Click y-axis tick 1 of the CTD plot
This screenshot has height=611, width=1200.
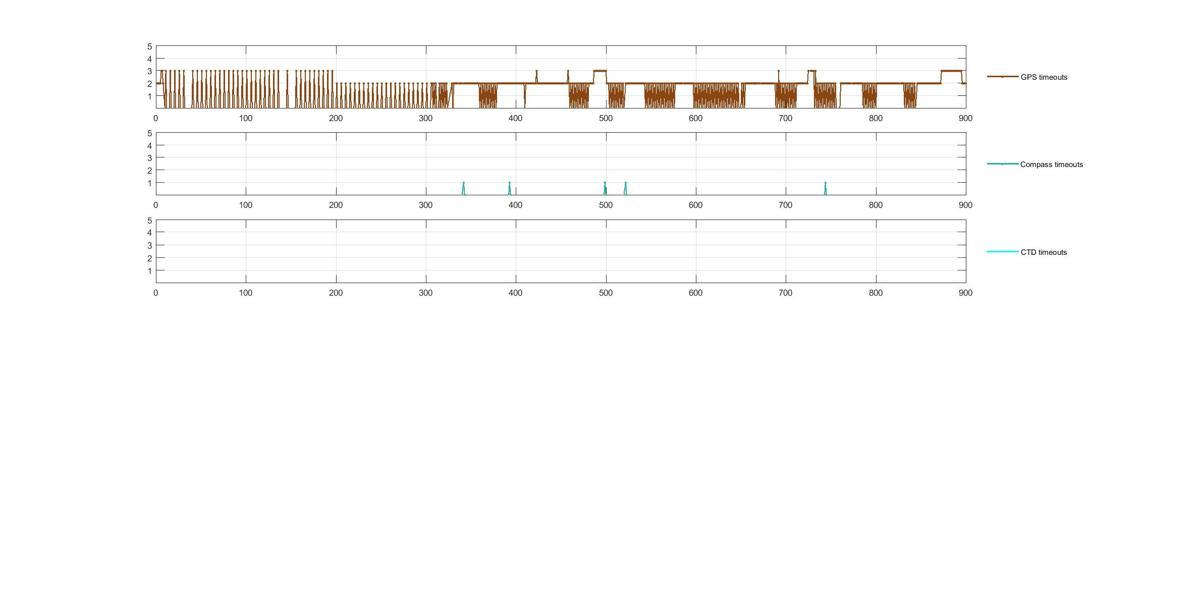coord(150,271)
